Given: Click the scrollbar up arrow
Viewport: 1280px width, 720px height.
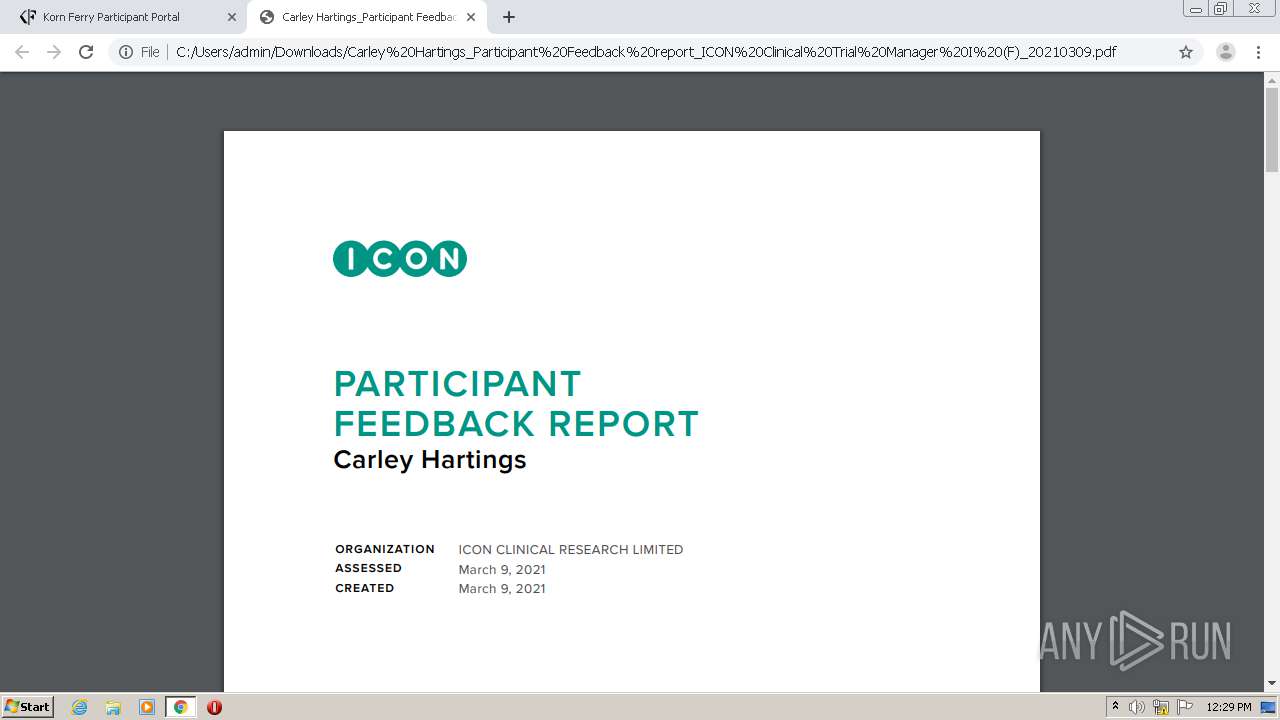Looking at the screenshot, I should click(1272, 80).
